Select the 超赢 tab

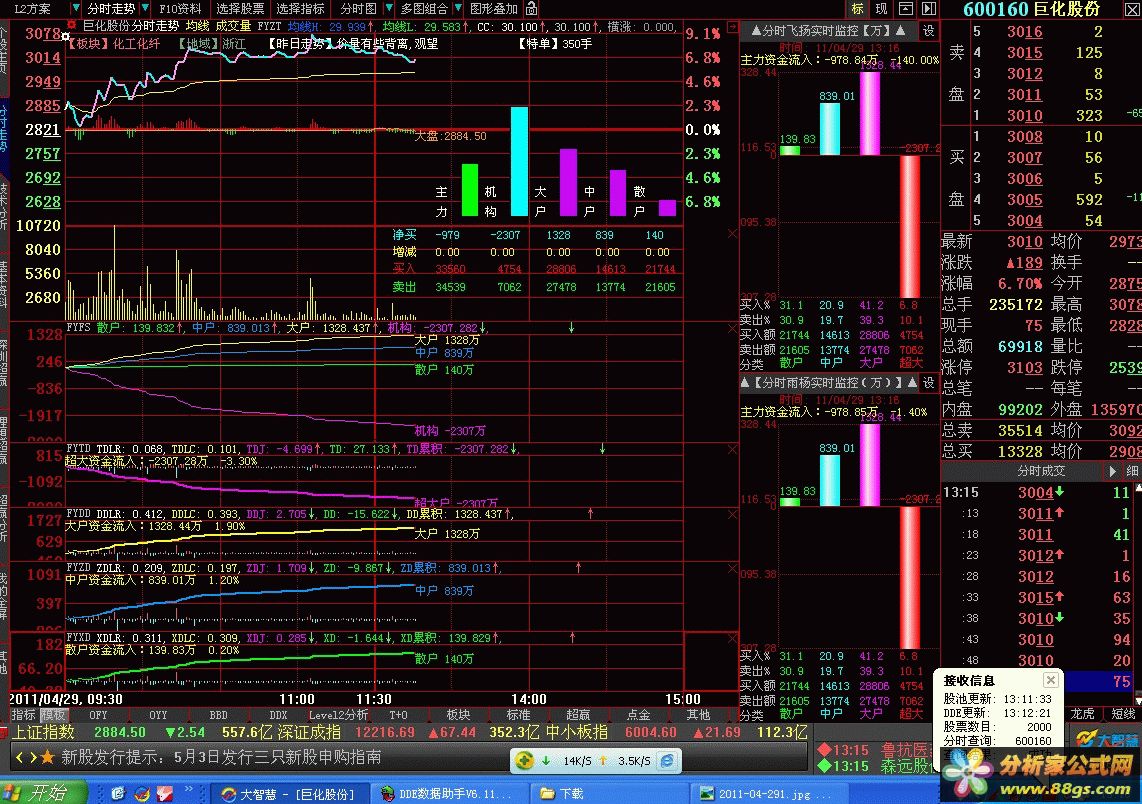click(578, 715)
